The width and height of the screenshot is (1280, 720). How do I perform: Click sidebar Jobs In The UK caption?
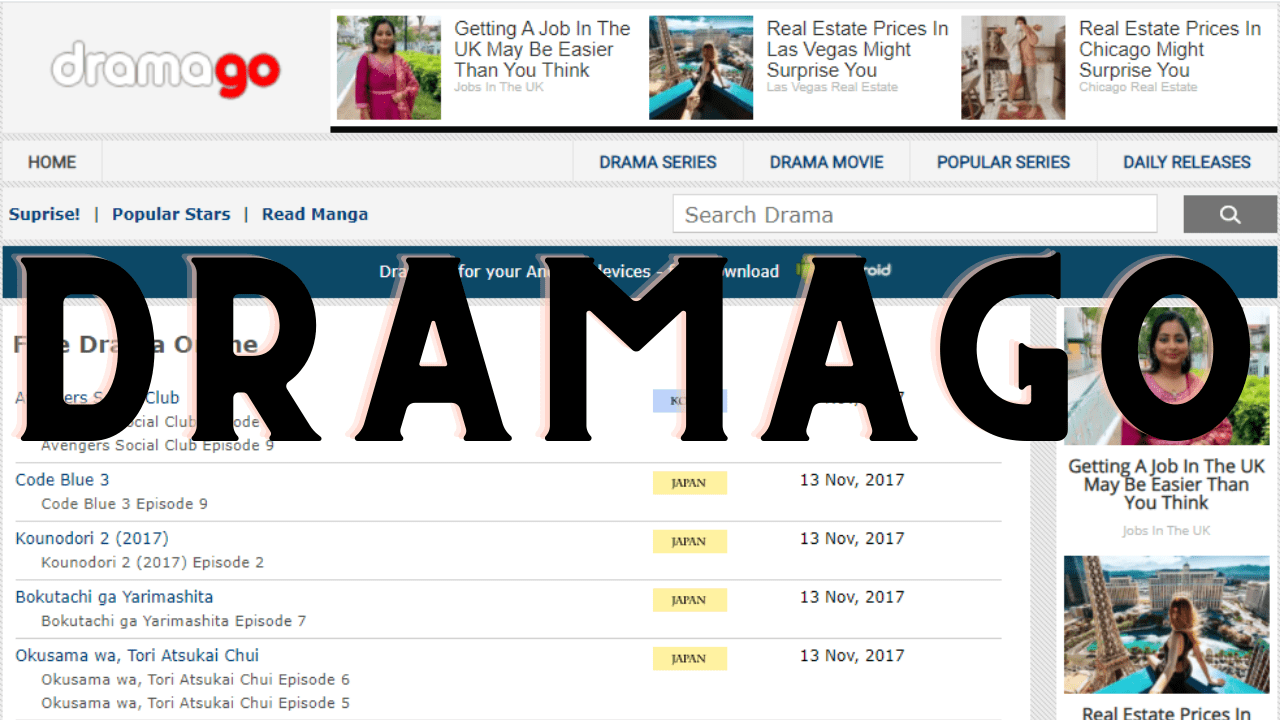tap(1166, 531)
